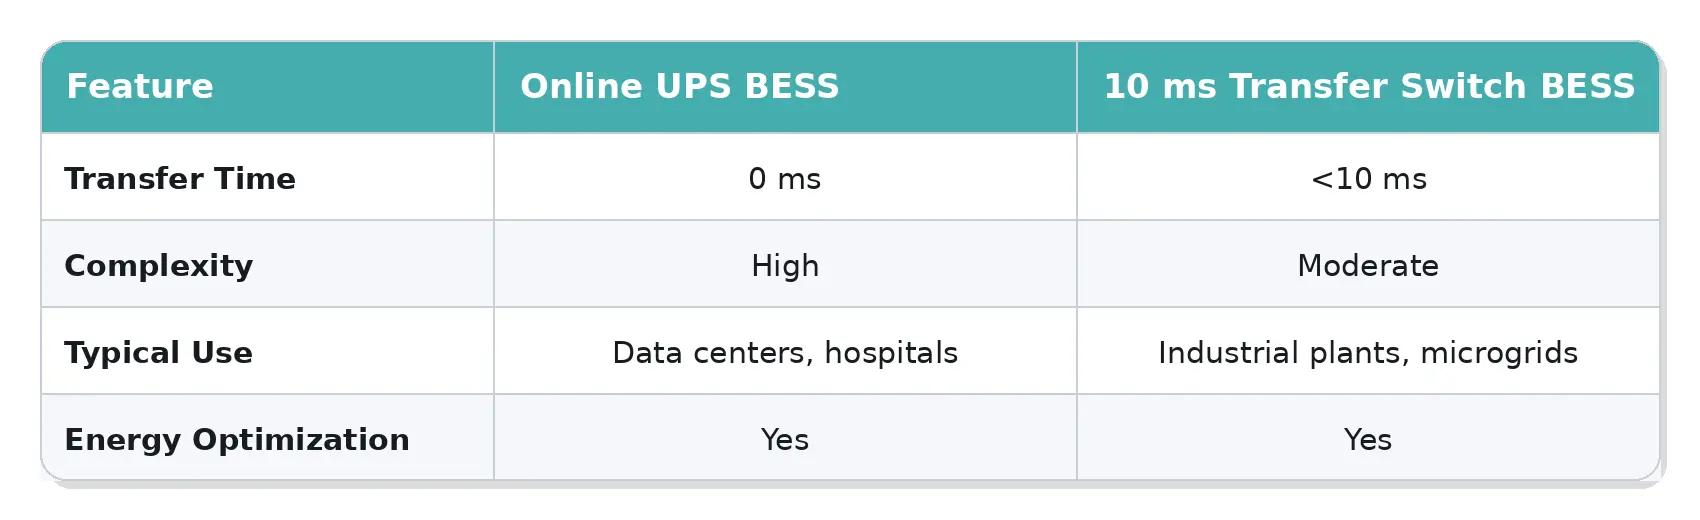1700x520 pixels.
Task: Select the word "microgrids"
Action: (1499, 353)
